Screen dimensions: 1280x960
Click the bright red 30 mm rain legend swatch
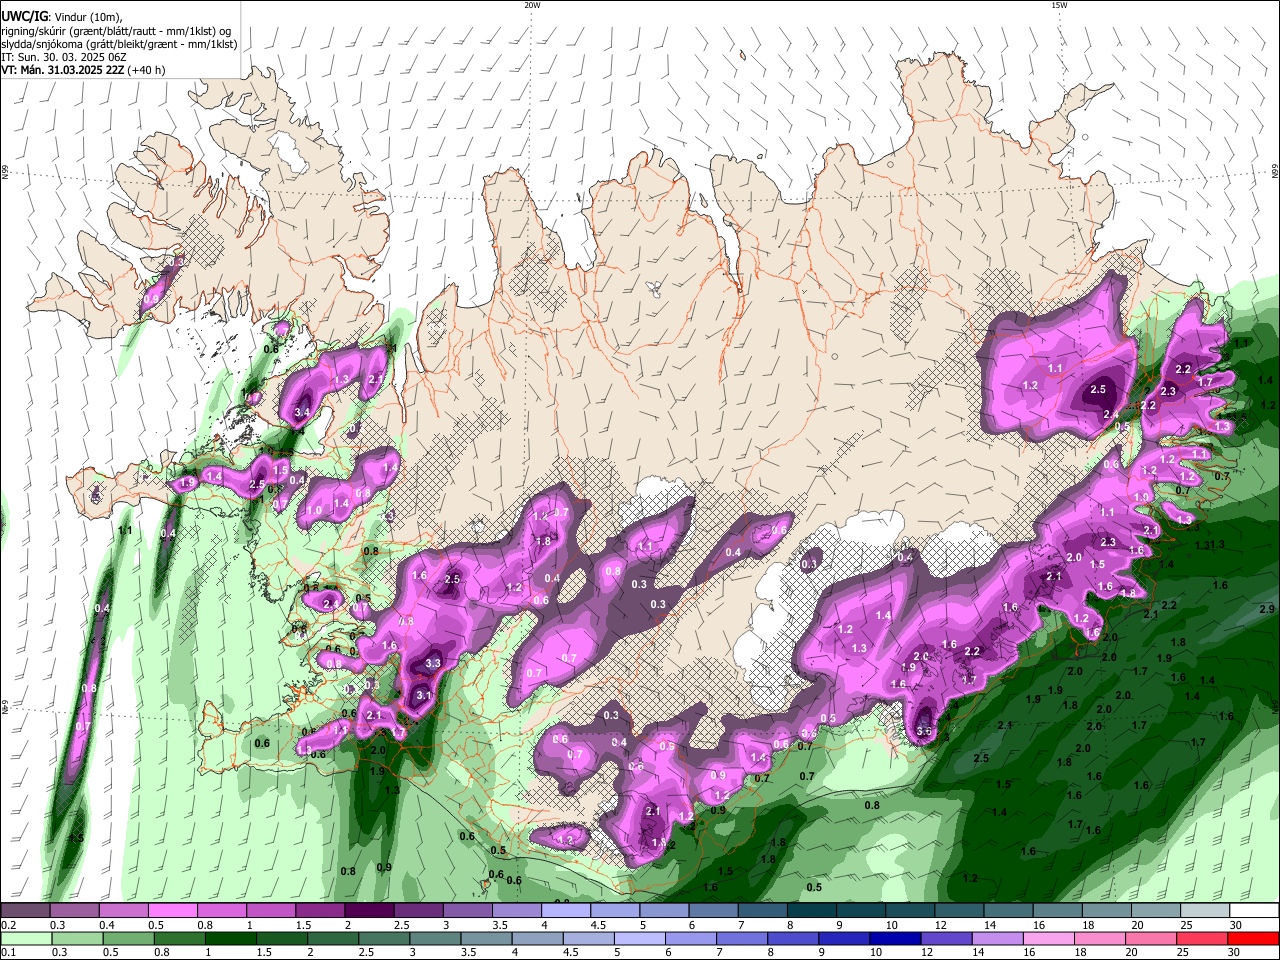[1253, 938]
